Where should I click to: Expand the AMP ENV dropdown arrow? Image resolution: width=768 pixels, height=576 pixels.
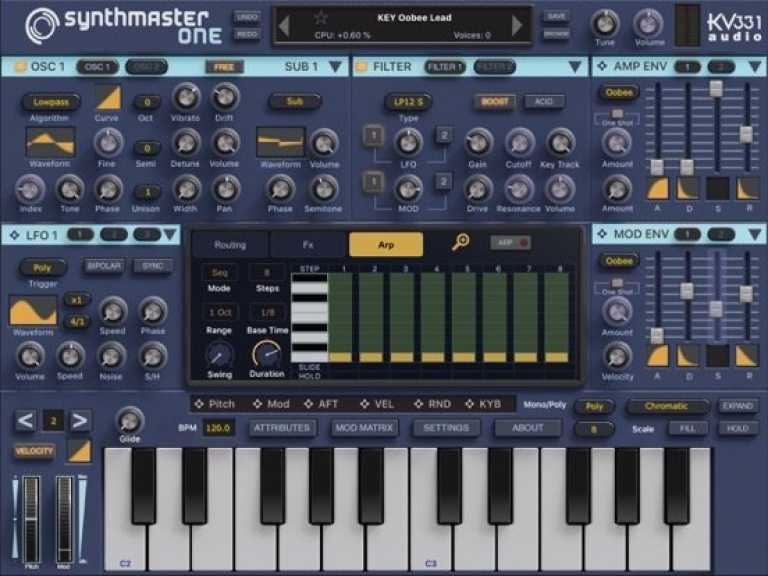pyautogui.click(x=755, y=66)
